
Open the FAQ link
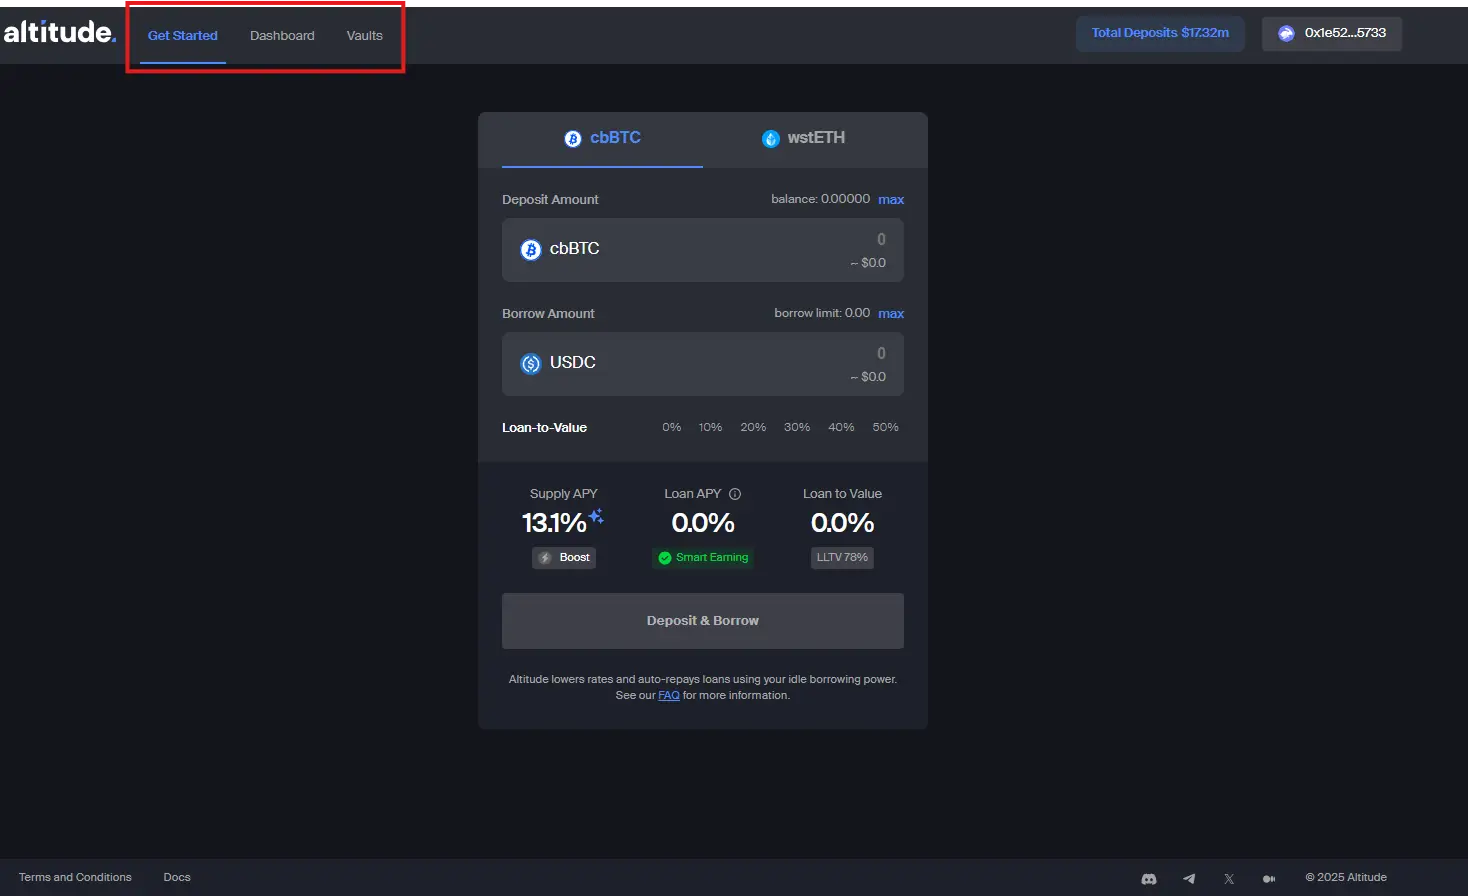coord(669,695)
